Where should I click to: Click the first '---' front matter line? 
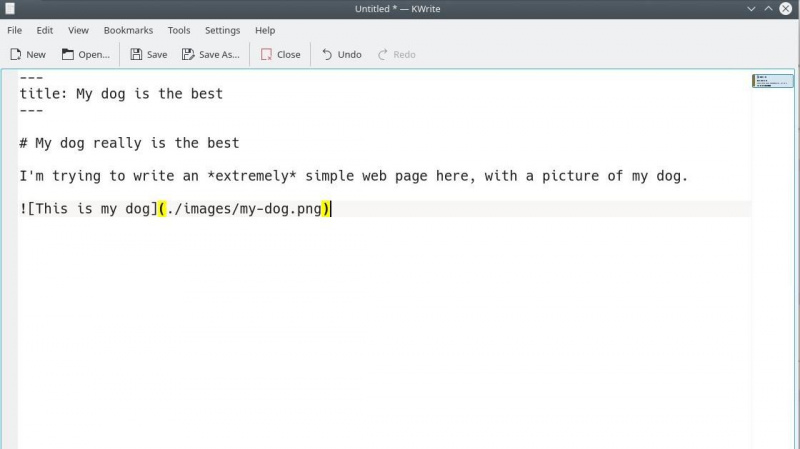click(31, 78)
